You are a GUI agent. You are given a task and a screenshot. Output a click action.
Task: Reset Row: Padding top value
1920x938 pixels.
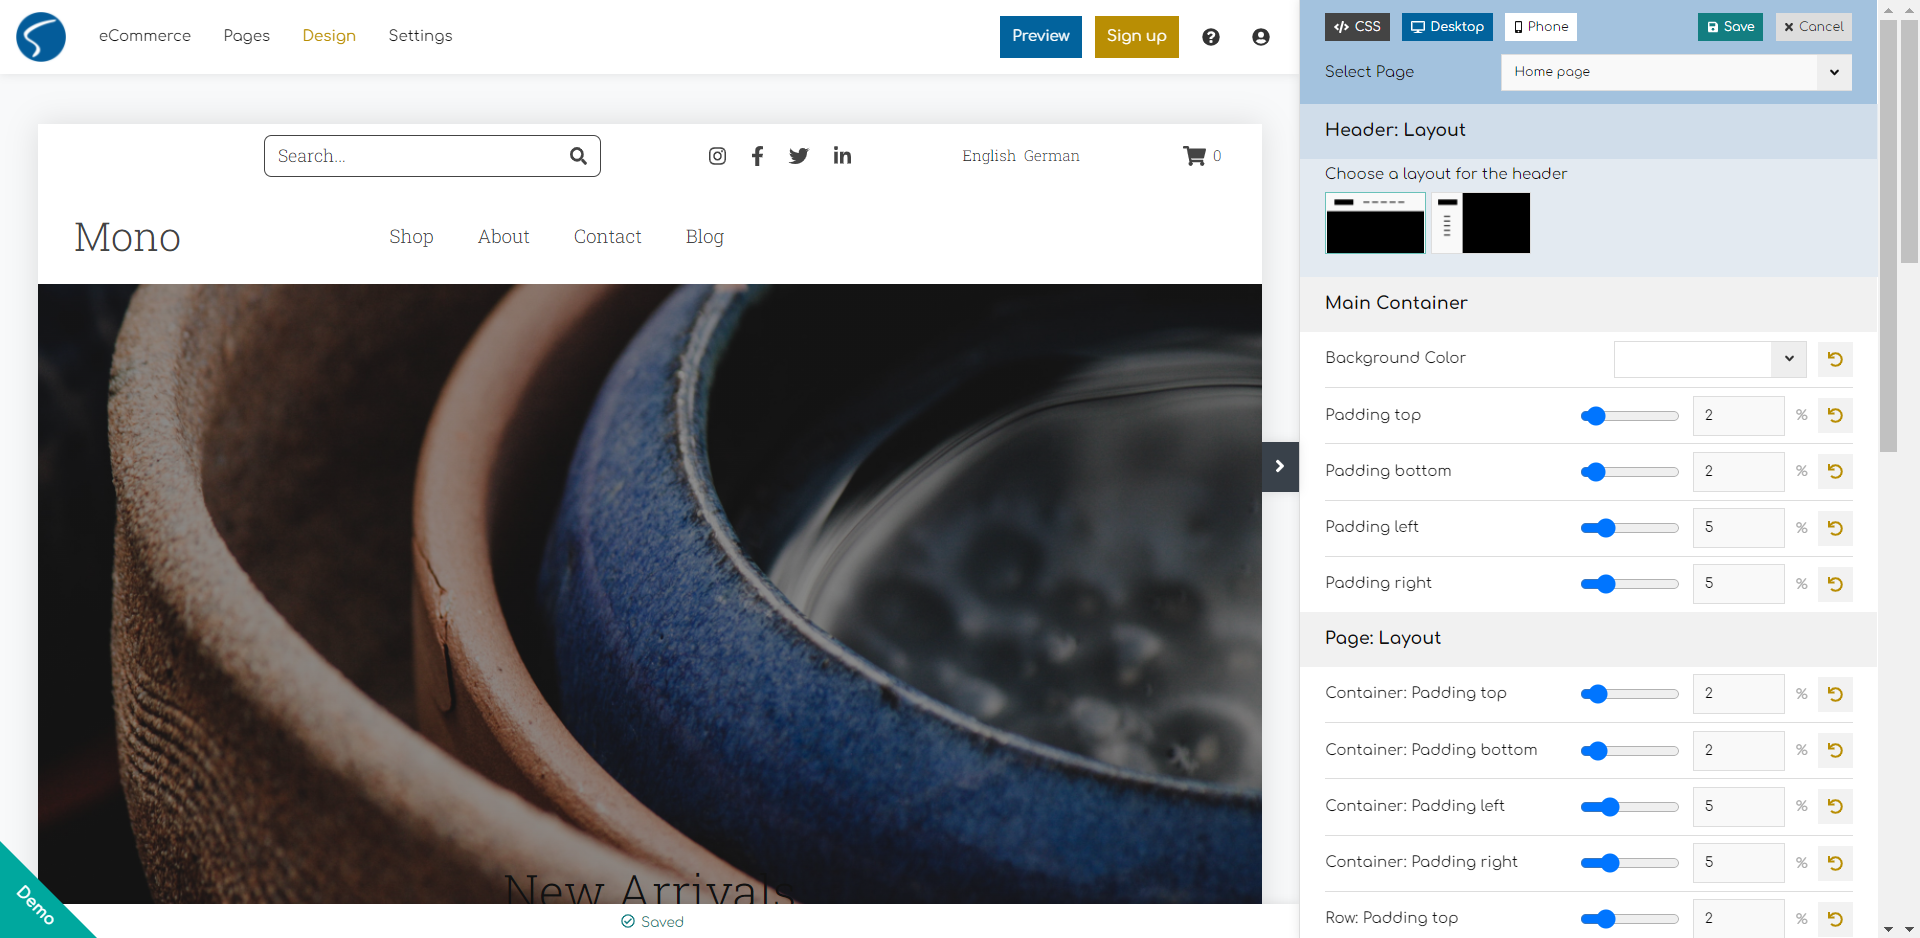(1835, 918)
